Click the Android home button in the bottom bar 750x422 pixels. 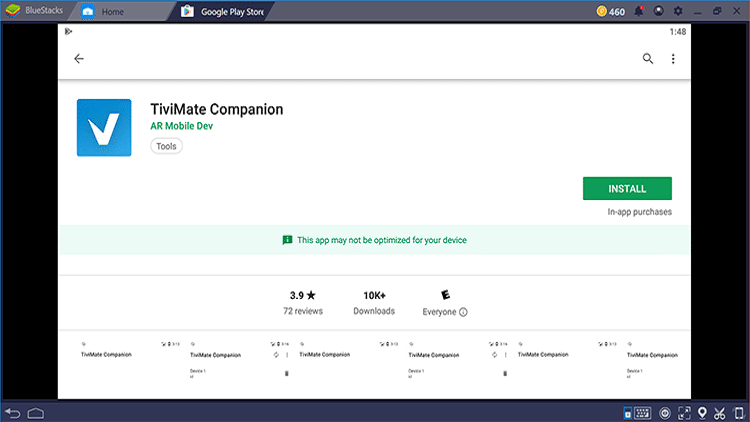click(x=35, y=413)
